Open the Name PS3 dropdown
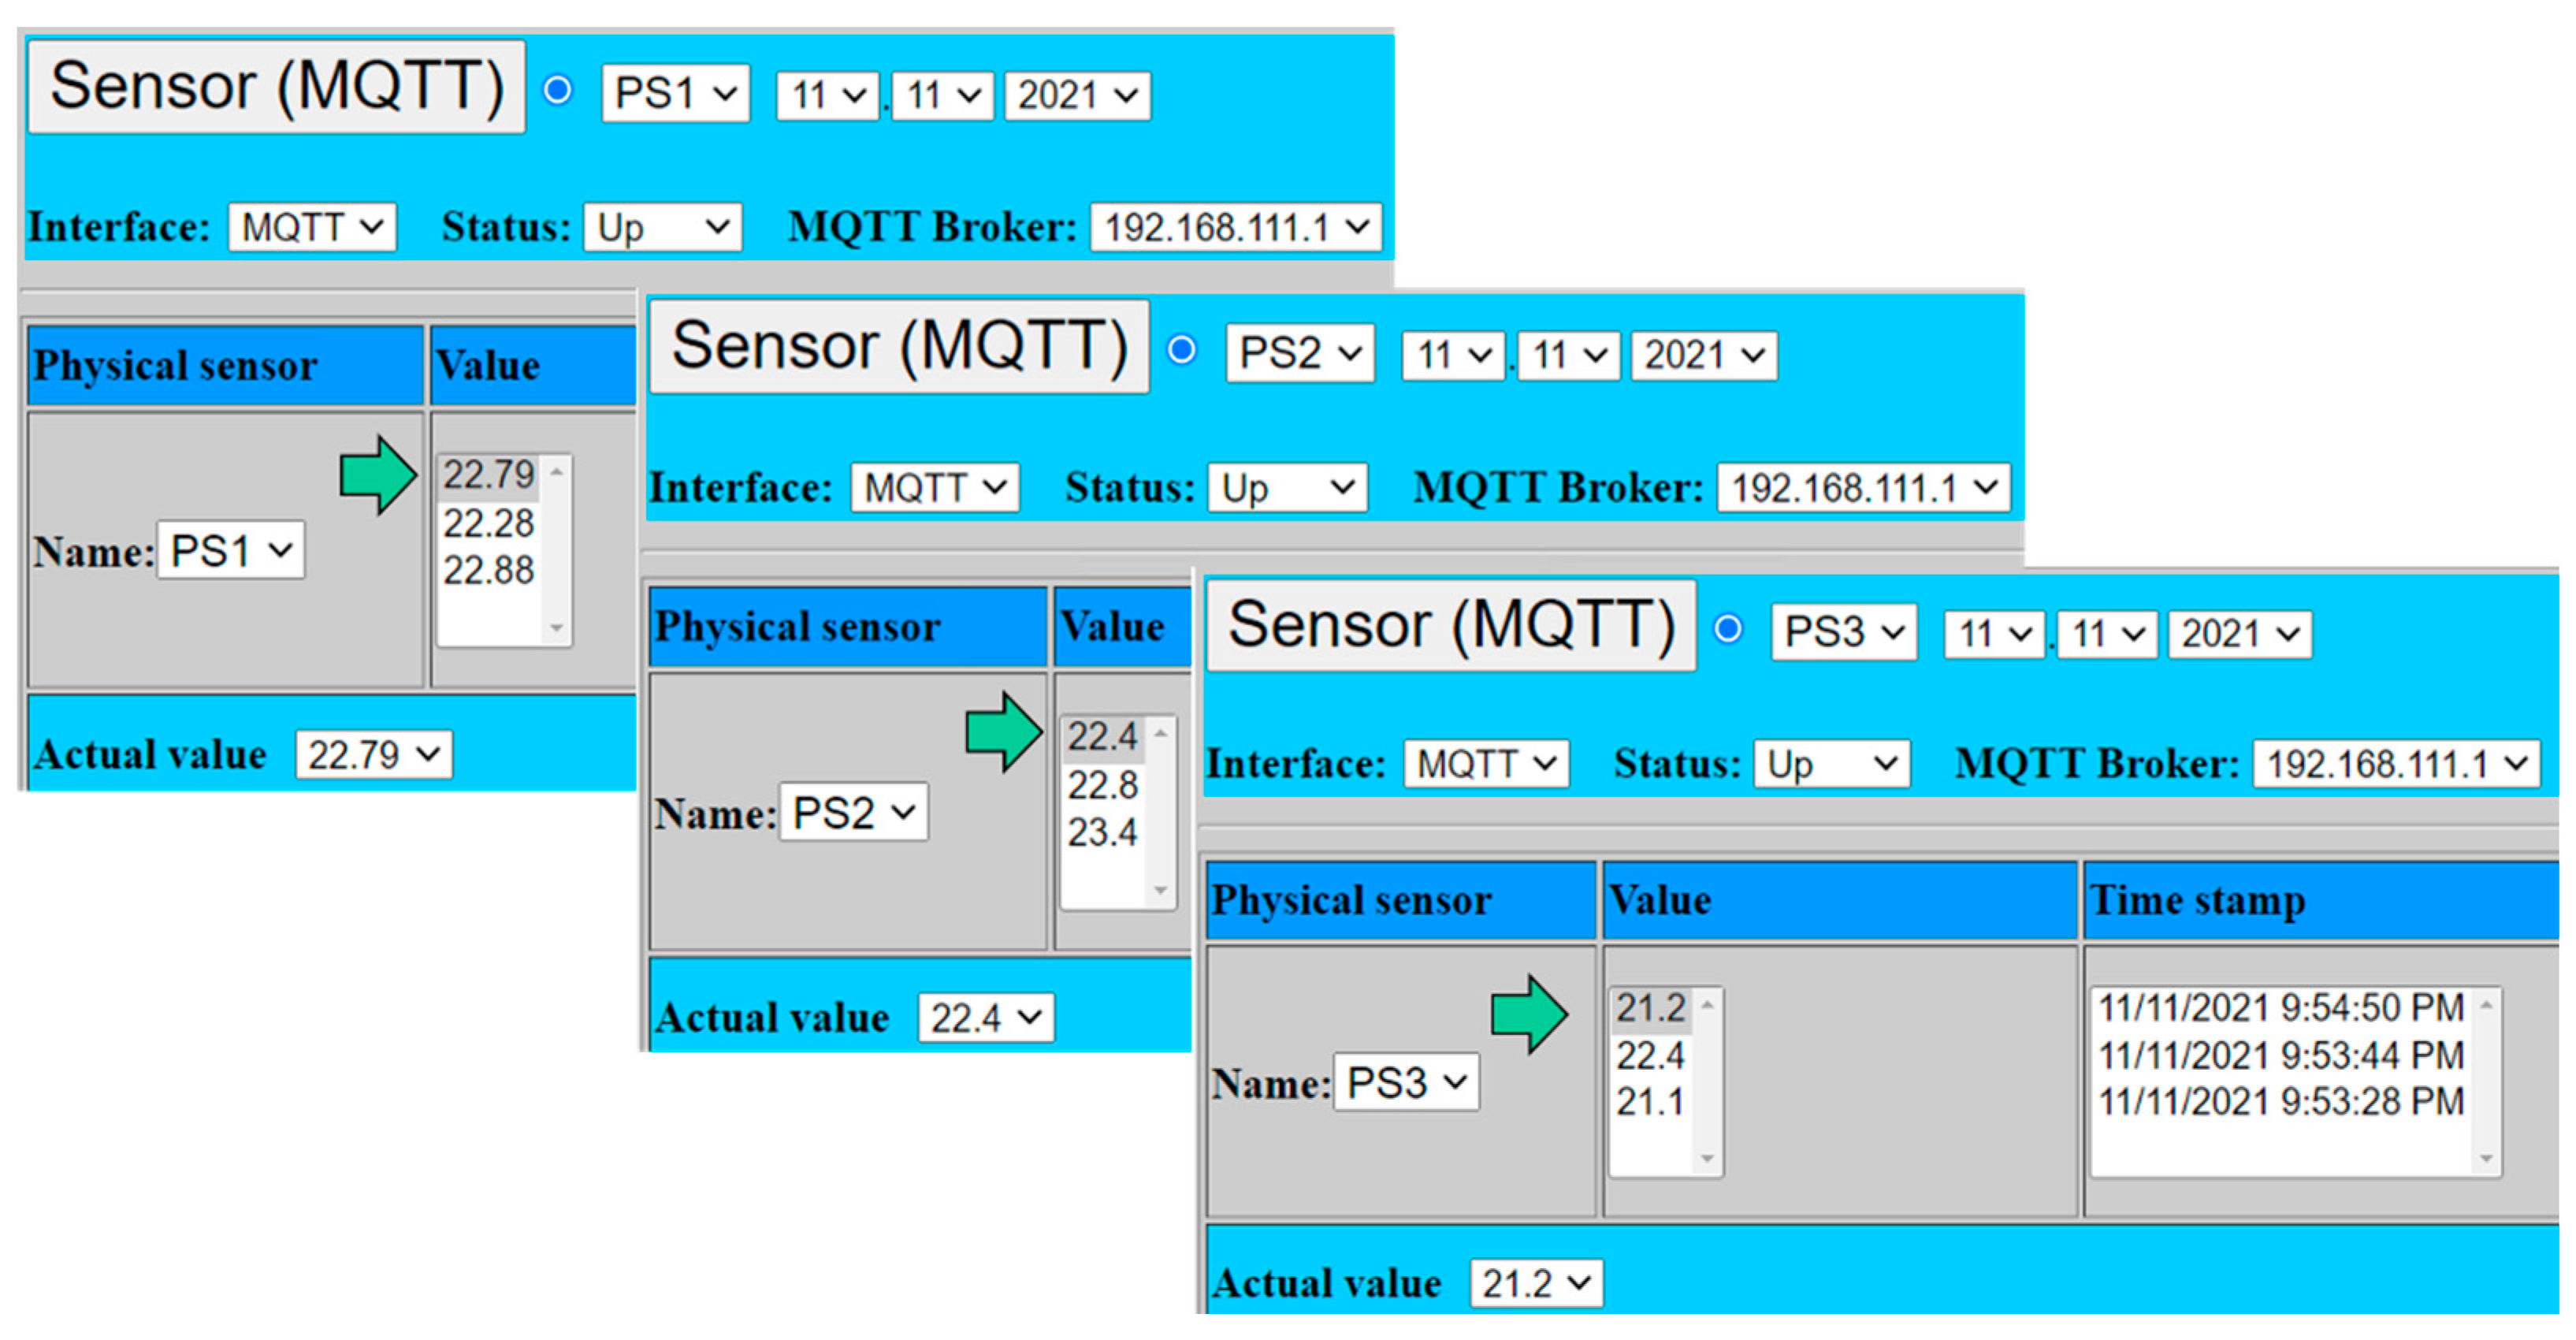This screenshot has width=2576, height=1340. 1405,1081
